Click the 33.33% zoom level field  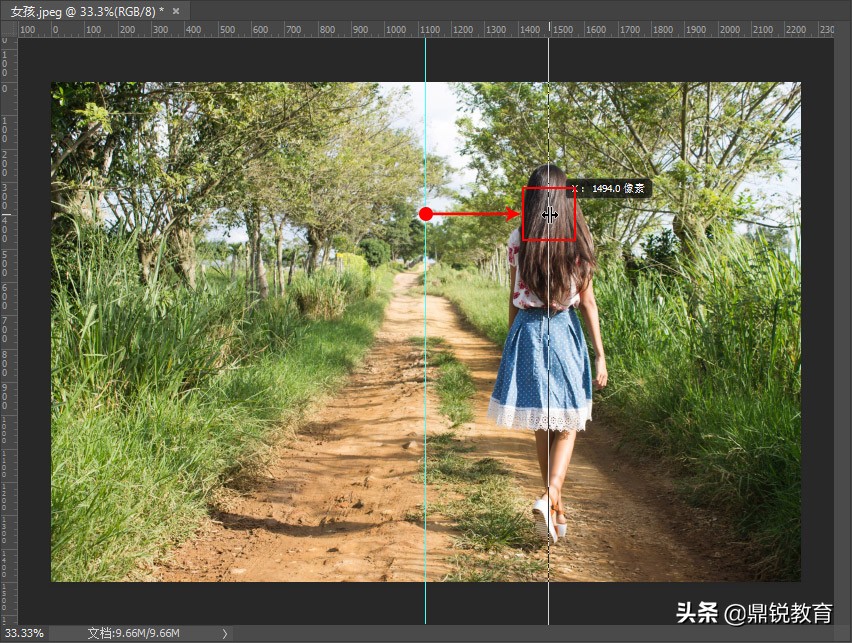coord(24,633)
